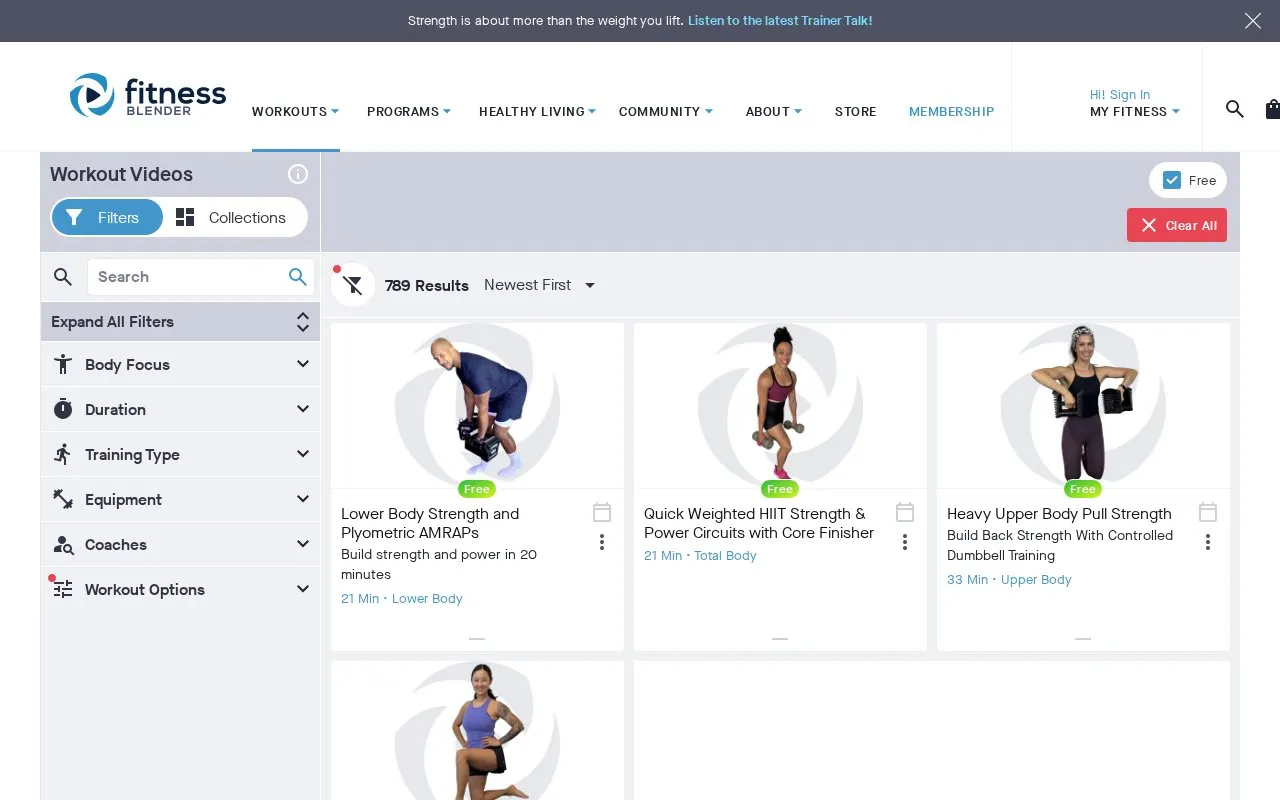Image resolution: width=1280 pixels, height=800 pixels.
Task: Follow the Listen to the latest Trainer Talk link
Action: pos(780,21)
